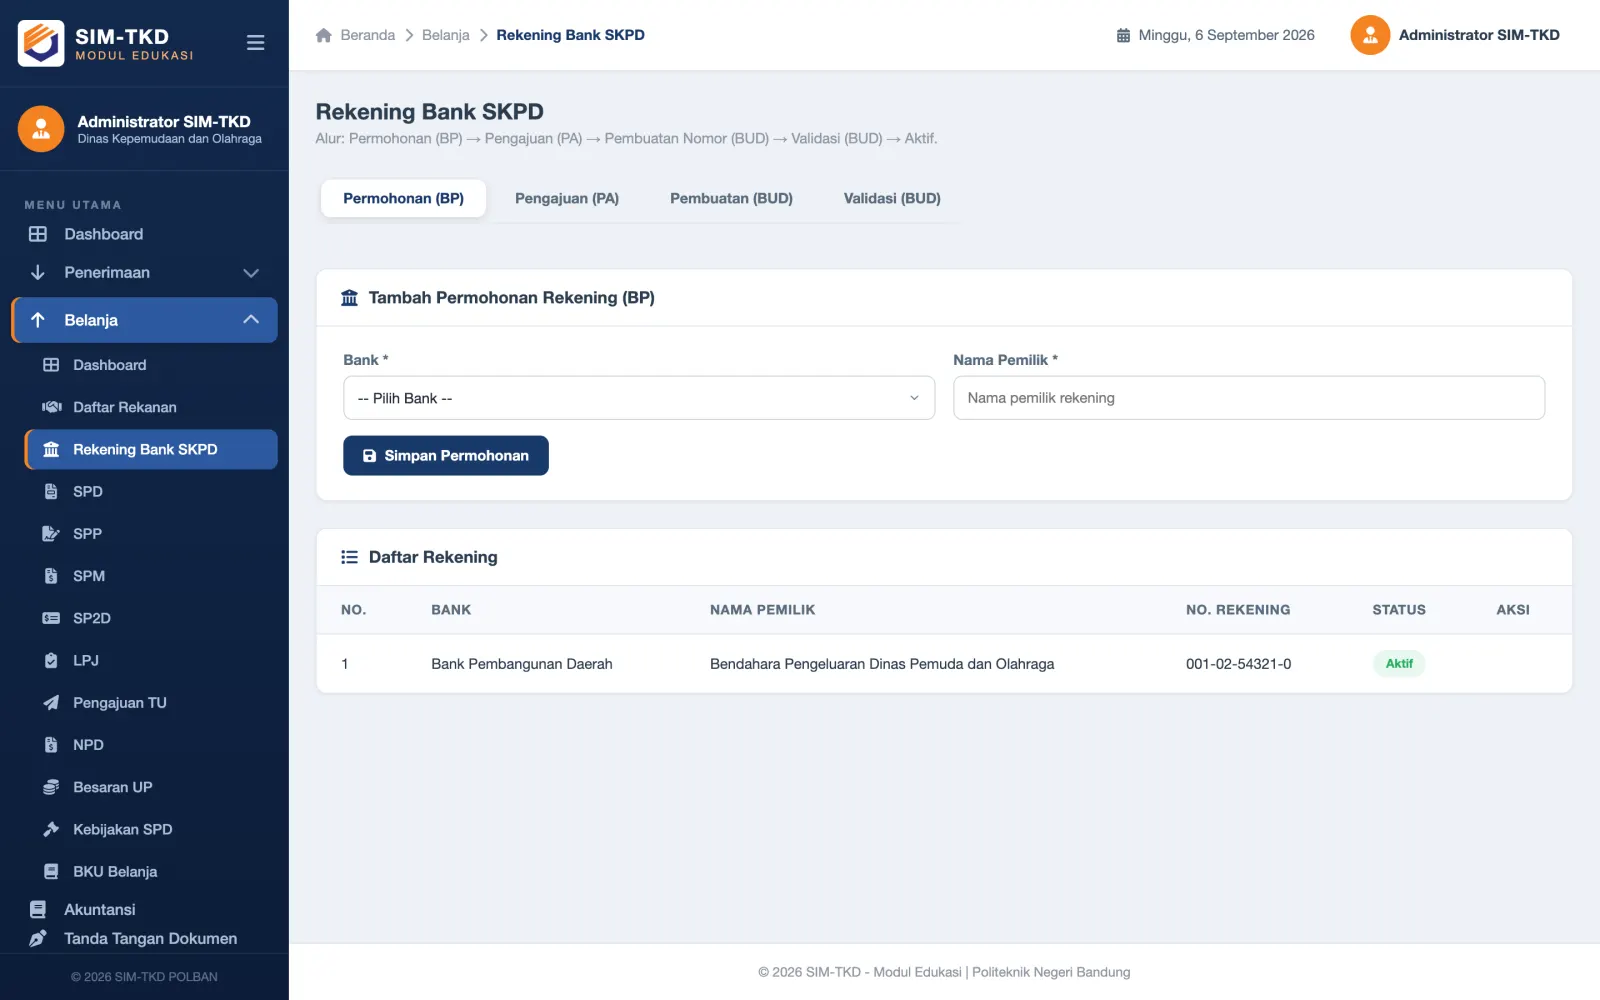This screenshot has height=1000, width=1600.
Task: Click the top-right administrator avatar
Action: pyautogui.click(x=1370, y=35)
